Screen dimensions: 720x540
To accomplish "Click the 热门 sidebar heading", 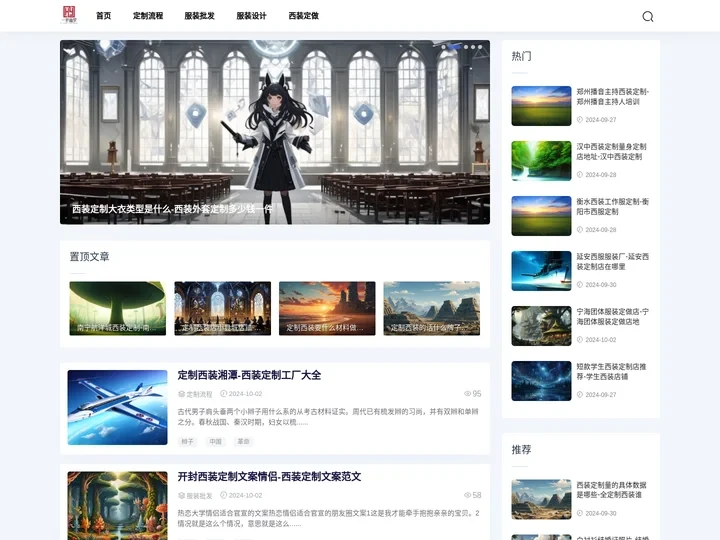I will (x=522, y=56).
